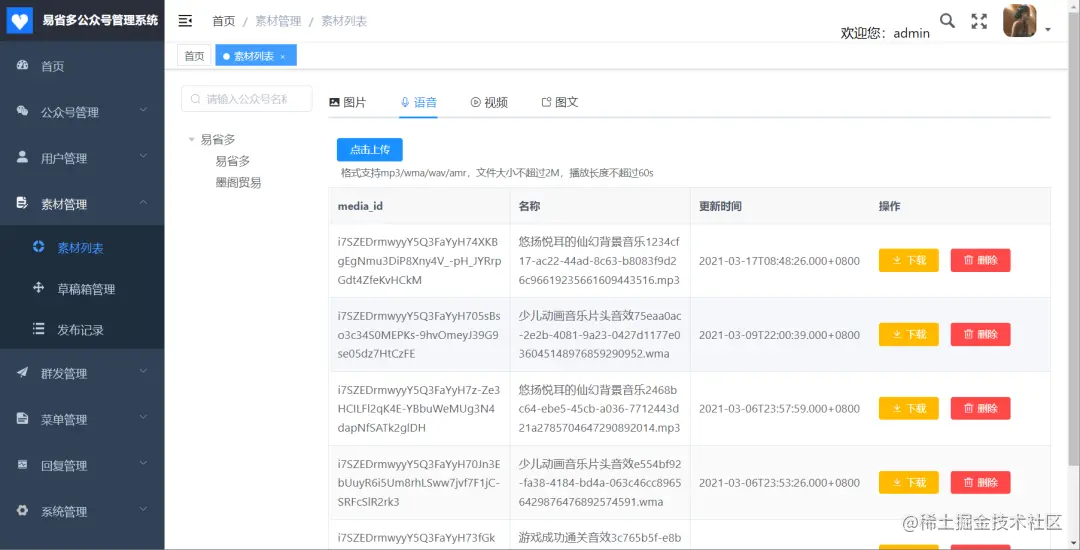
Task: Click the heart logo icon
Action: (x=20, y=21)
